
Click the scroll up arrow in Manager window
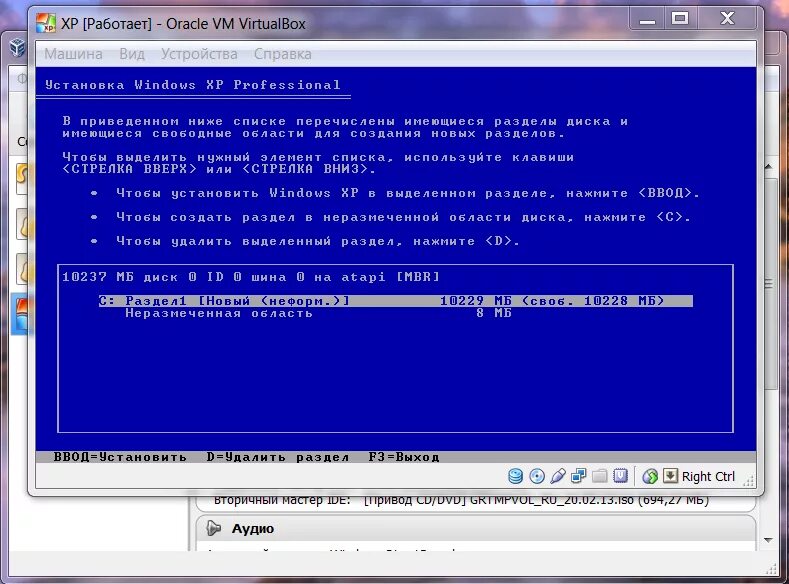tap(768, 166)
